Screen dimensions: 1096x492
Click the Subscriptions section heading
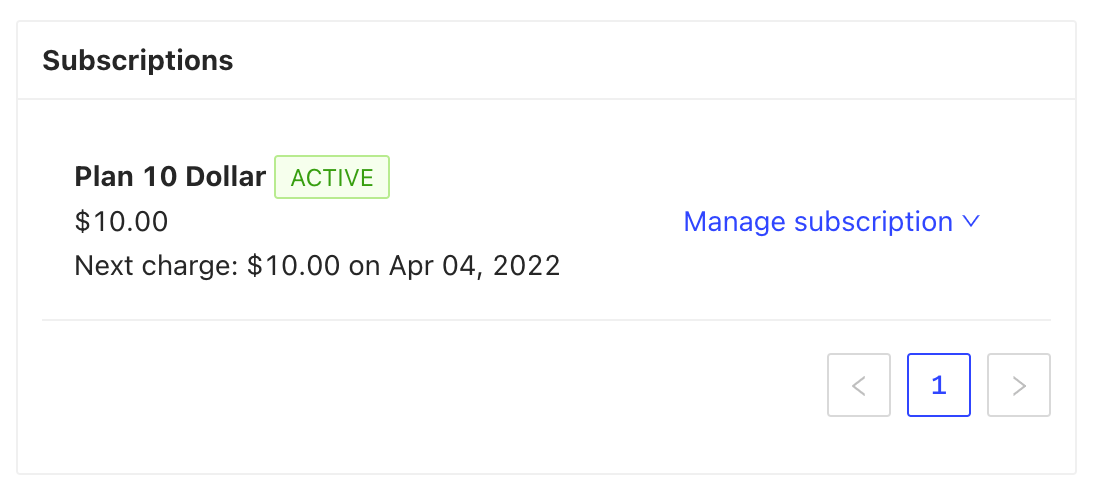tap(138, 60)
